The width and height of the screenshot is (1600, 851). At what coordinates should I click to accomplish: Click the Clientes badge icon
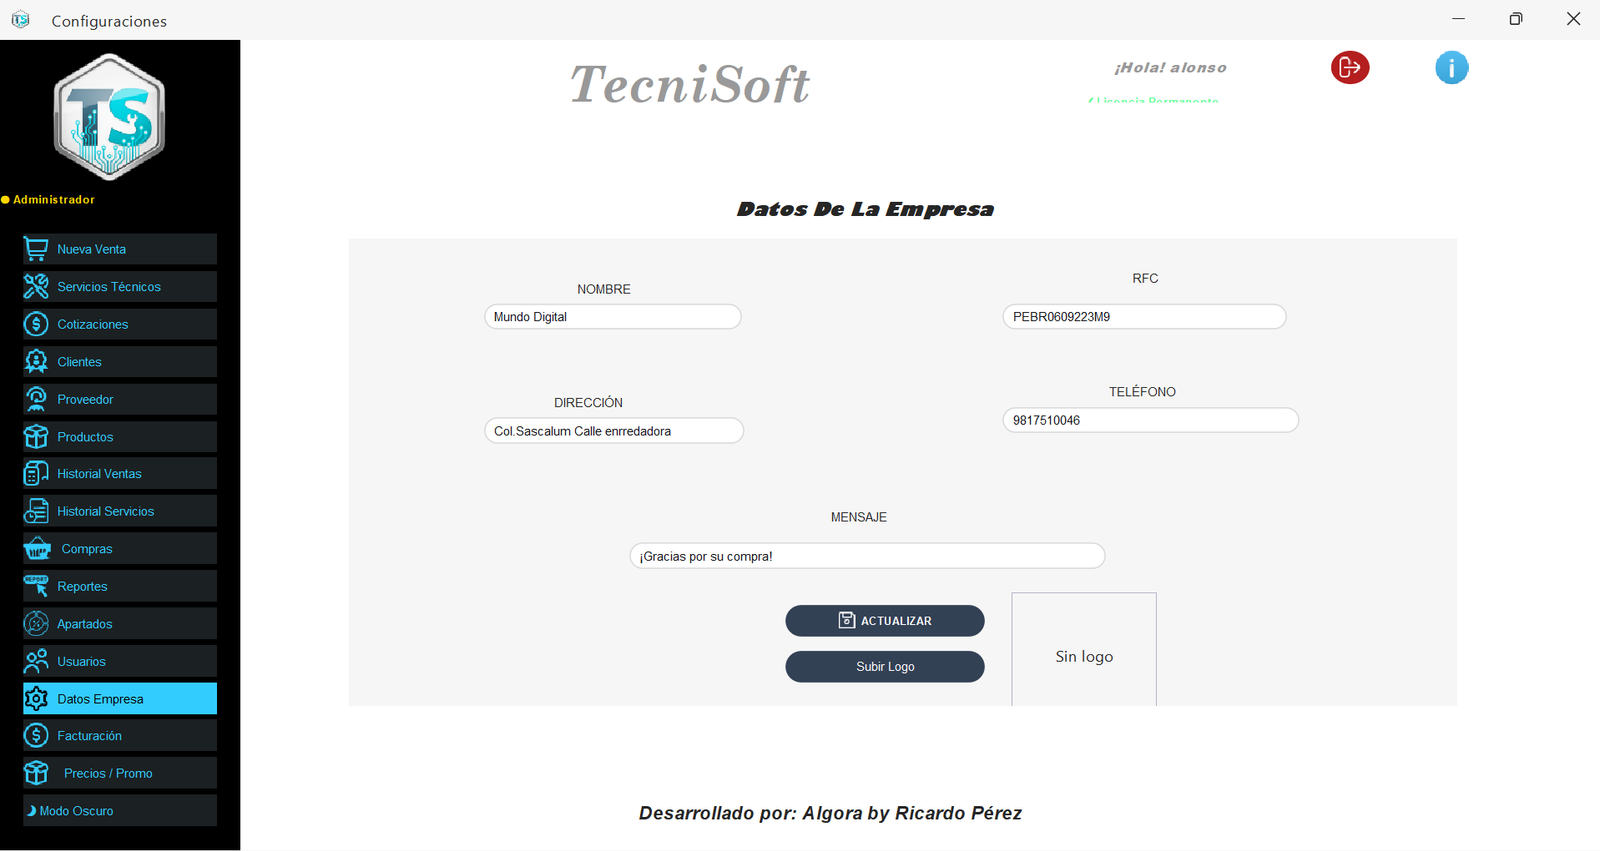coord(36,361)
